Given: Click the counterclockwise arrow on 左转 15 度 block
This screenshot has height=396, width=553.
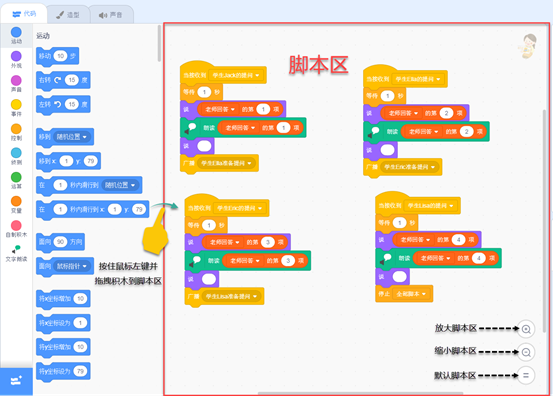Looking at the screenshot, I should (x=57, y=104).
